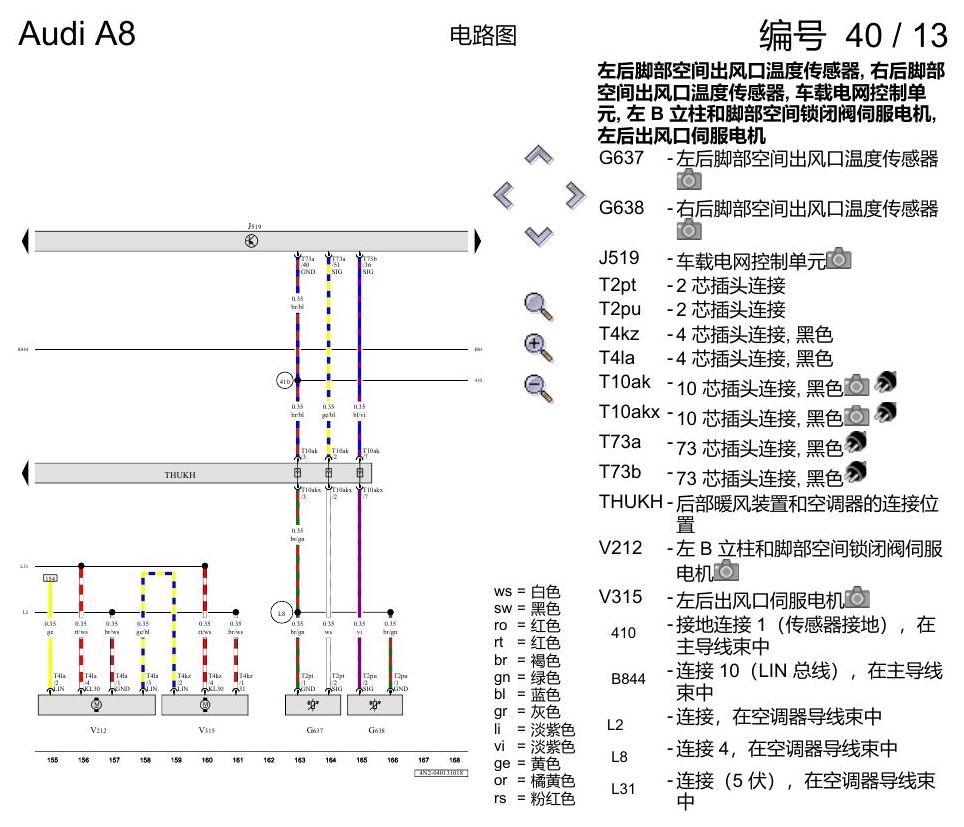Click the 410 legend entry code

623,633
